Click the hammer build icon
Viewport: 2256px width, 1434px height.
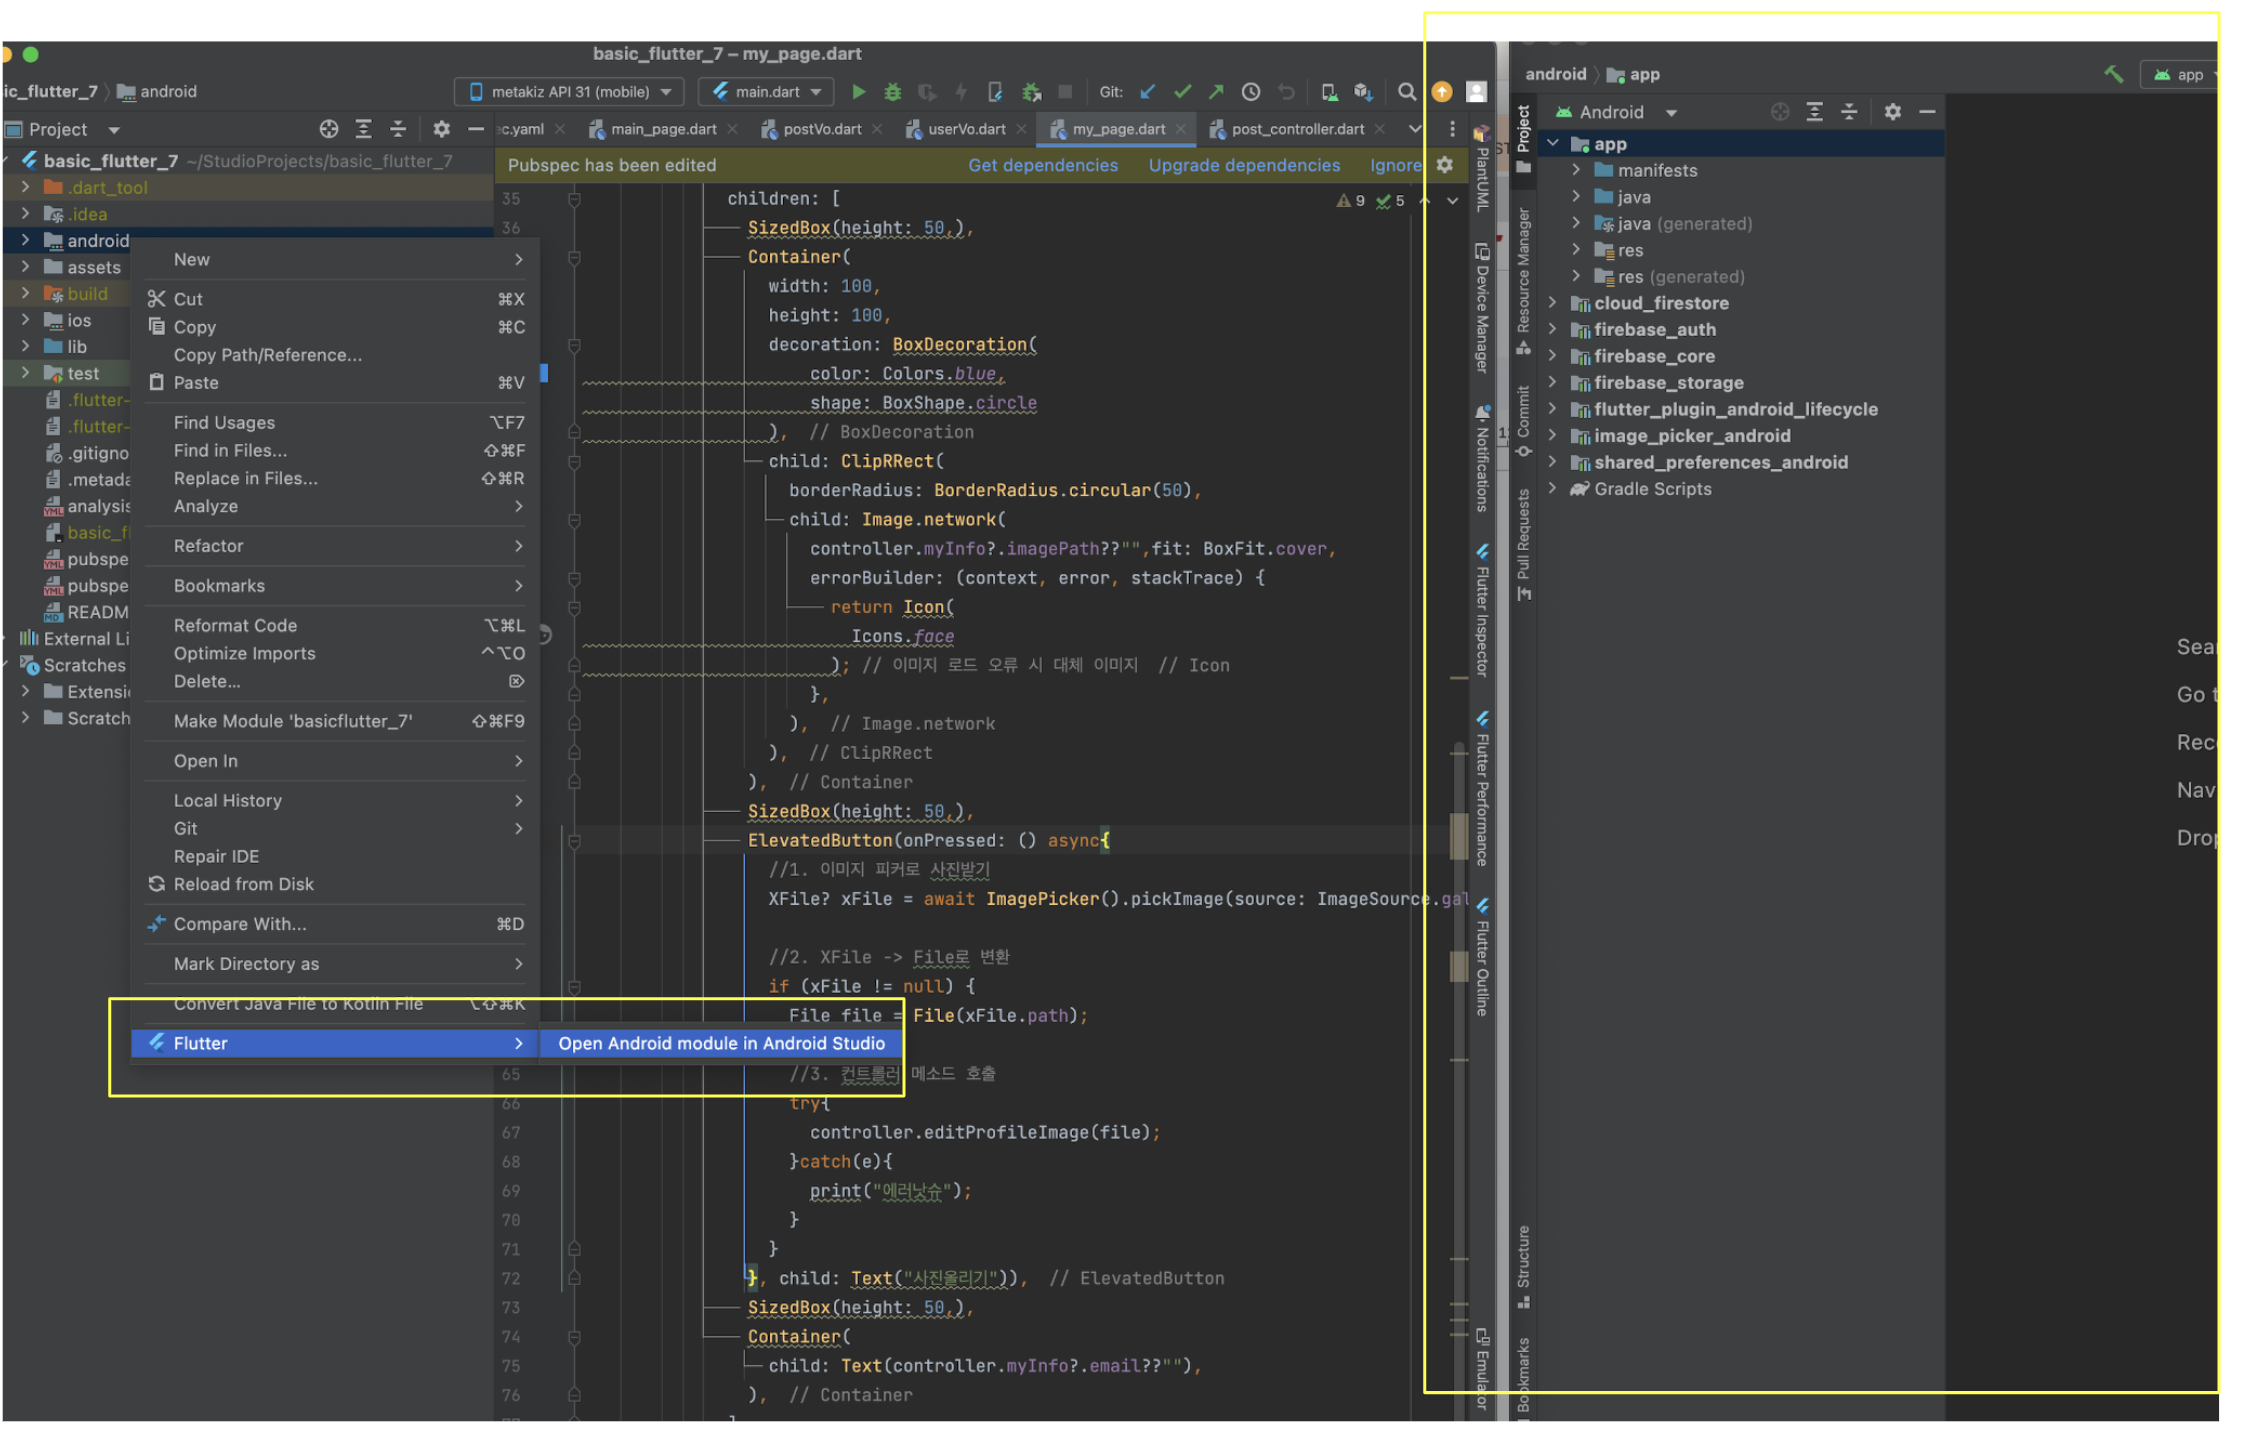point(2113,74)
